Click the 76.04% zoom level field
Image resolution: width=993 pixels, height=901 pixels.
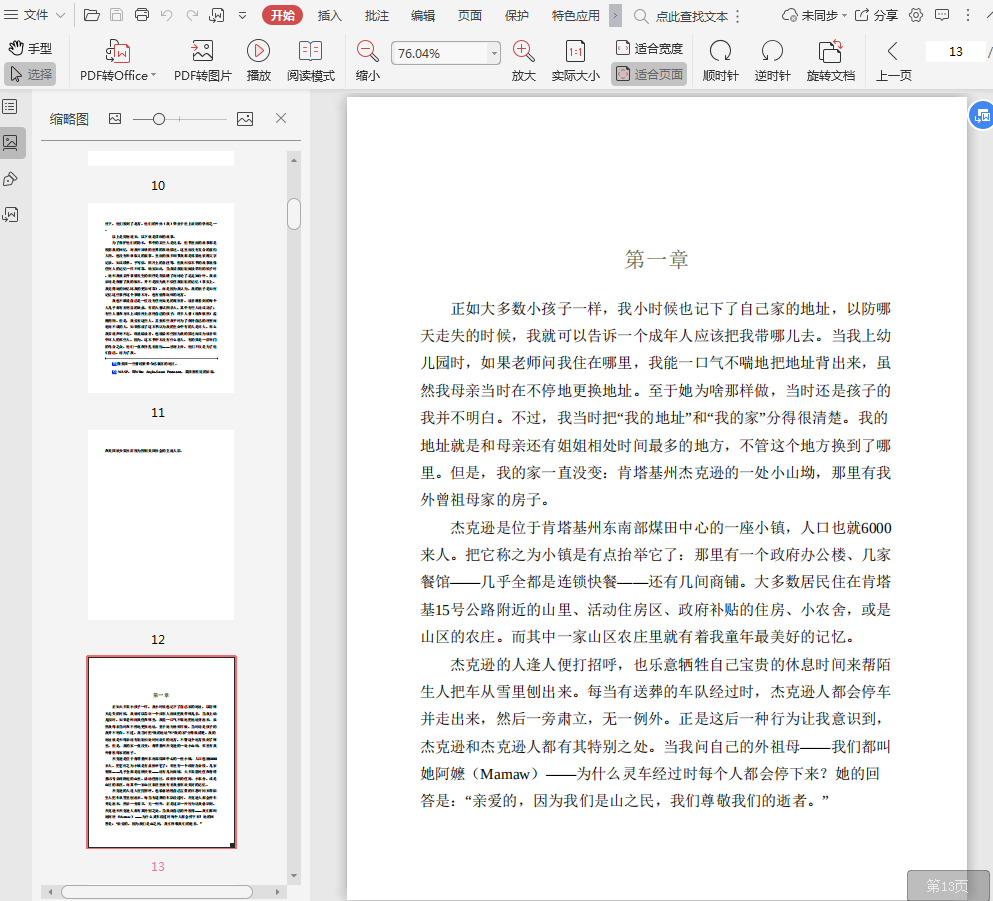pyautogui.click(x=441, y=53)
